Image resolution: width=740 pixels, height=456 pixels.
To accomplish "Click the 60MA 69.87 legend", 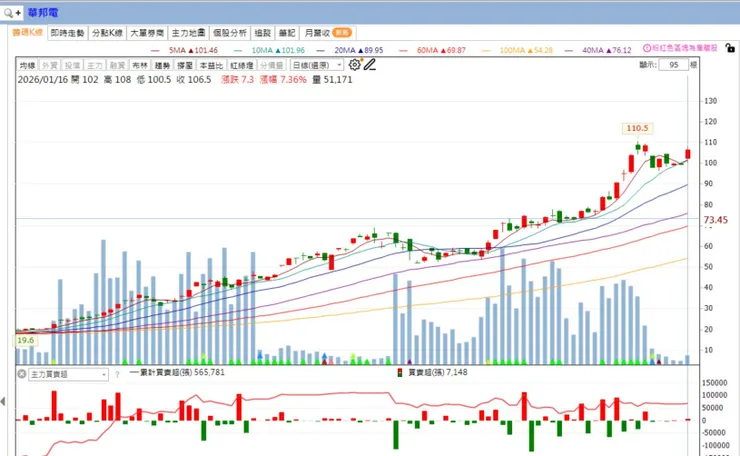I will point(432,50).
